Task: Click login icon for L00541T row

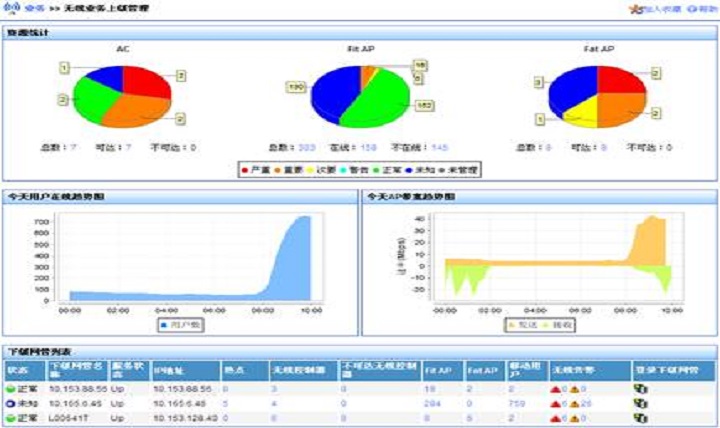Action: [640, 416]
